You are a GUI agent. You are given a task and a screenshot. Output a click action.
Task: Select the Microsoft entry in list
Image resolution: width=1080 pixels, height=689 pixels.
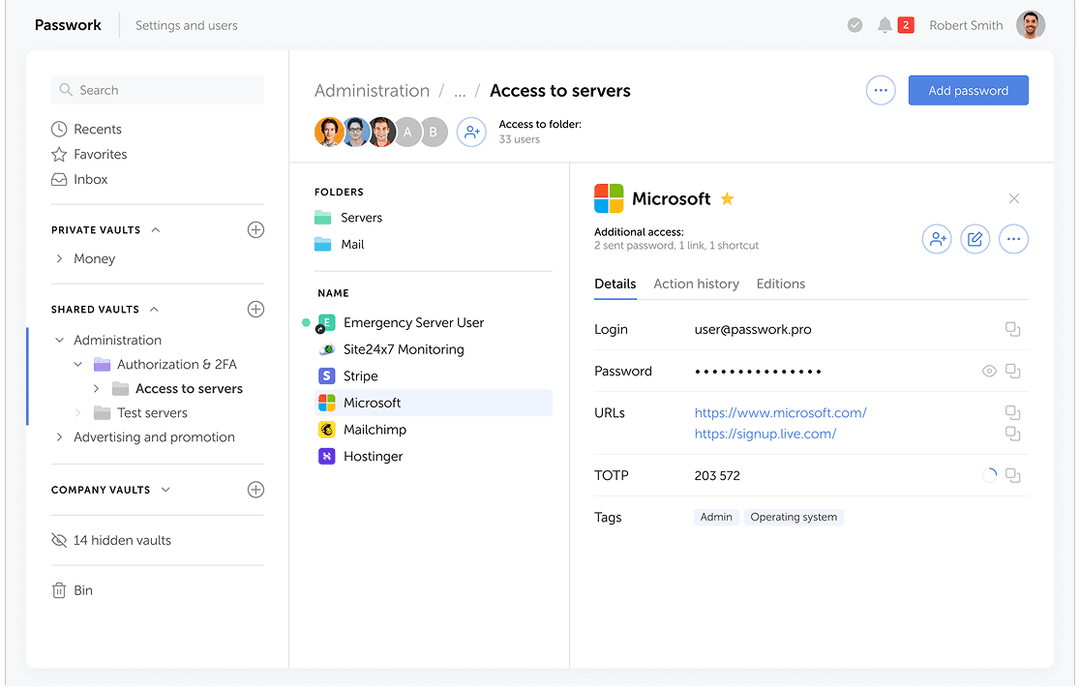433,402
